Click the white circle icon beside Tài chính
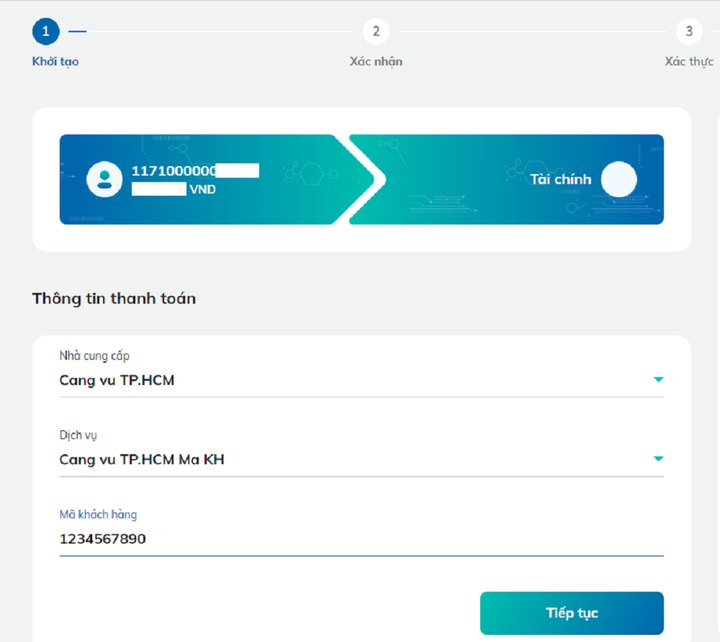Viewport: 720px width, 642px height. (x=618, y=180)
